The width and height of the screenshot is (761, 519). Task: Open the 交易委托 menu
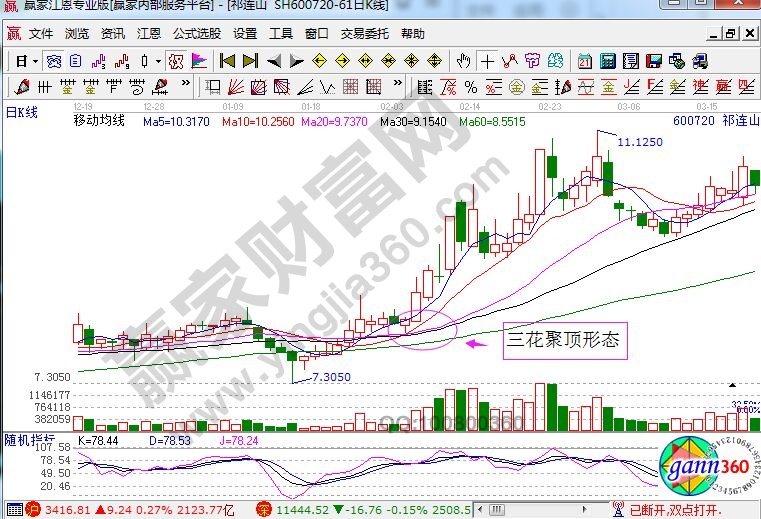click(x=364, y=33)
